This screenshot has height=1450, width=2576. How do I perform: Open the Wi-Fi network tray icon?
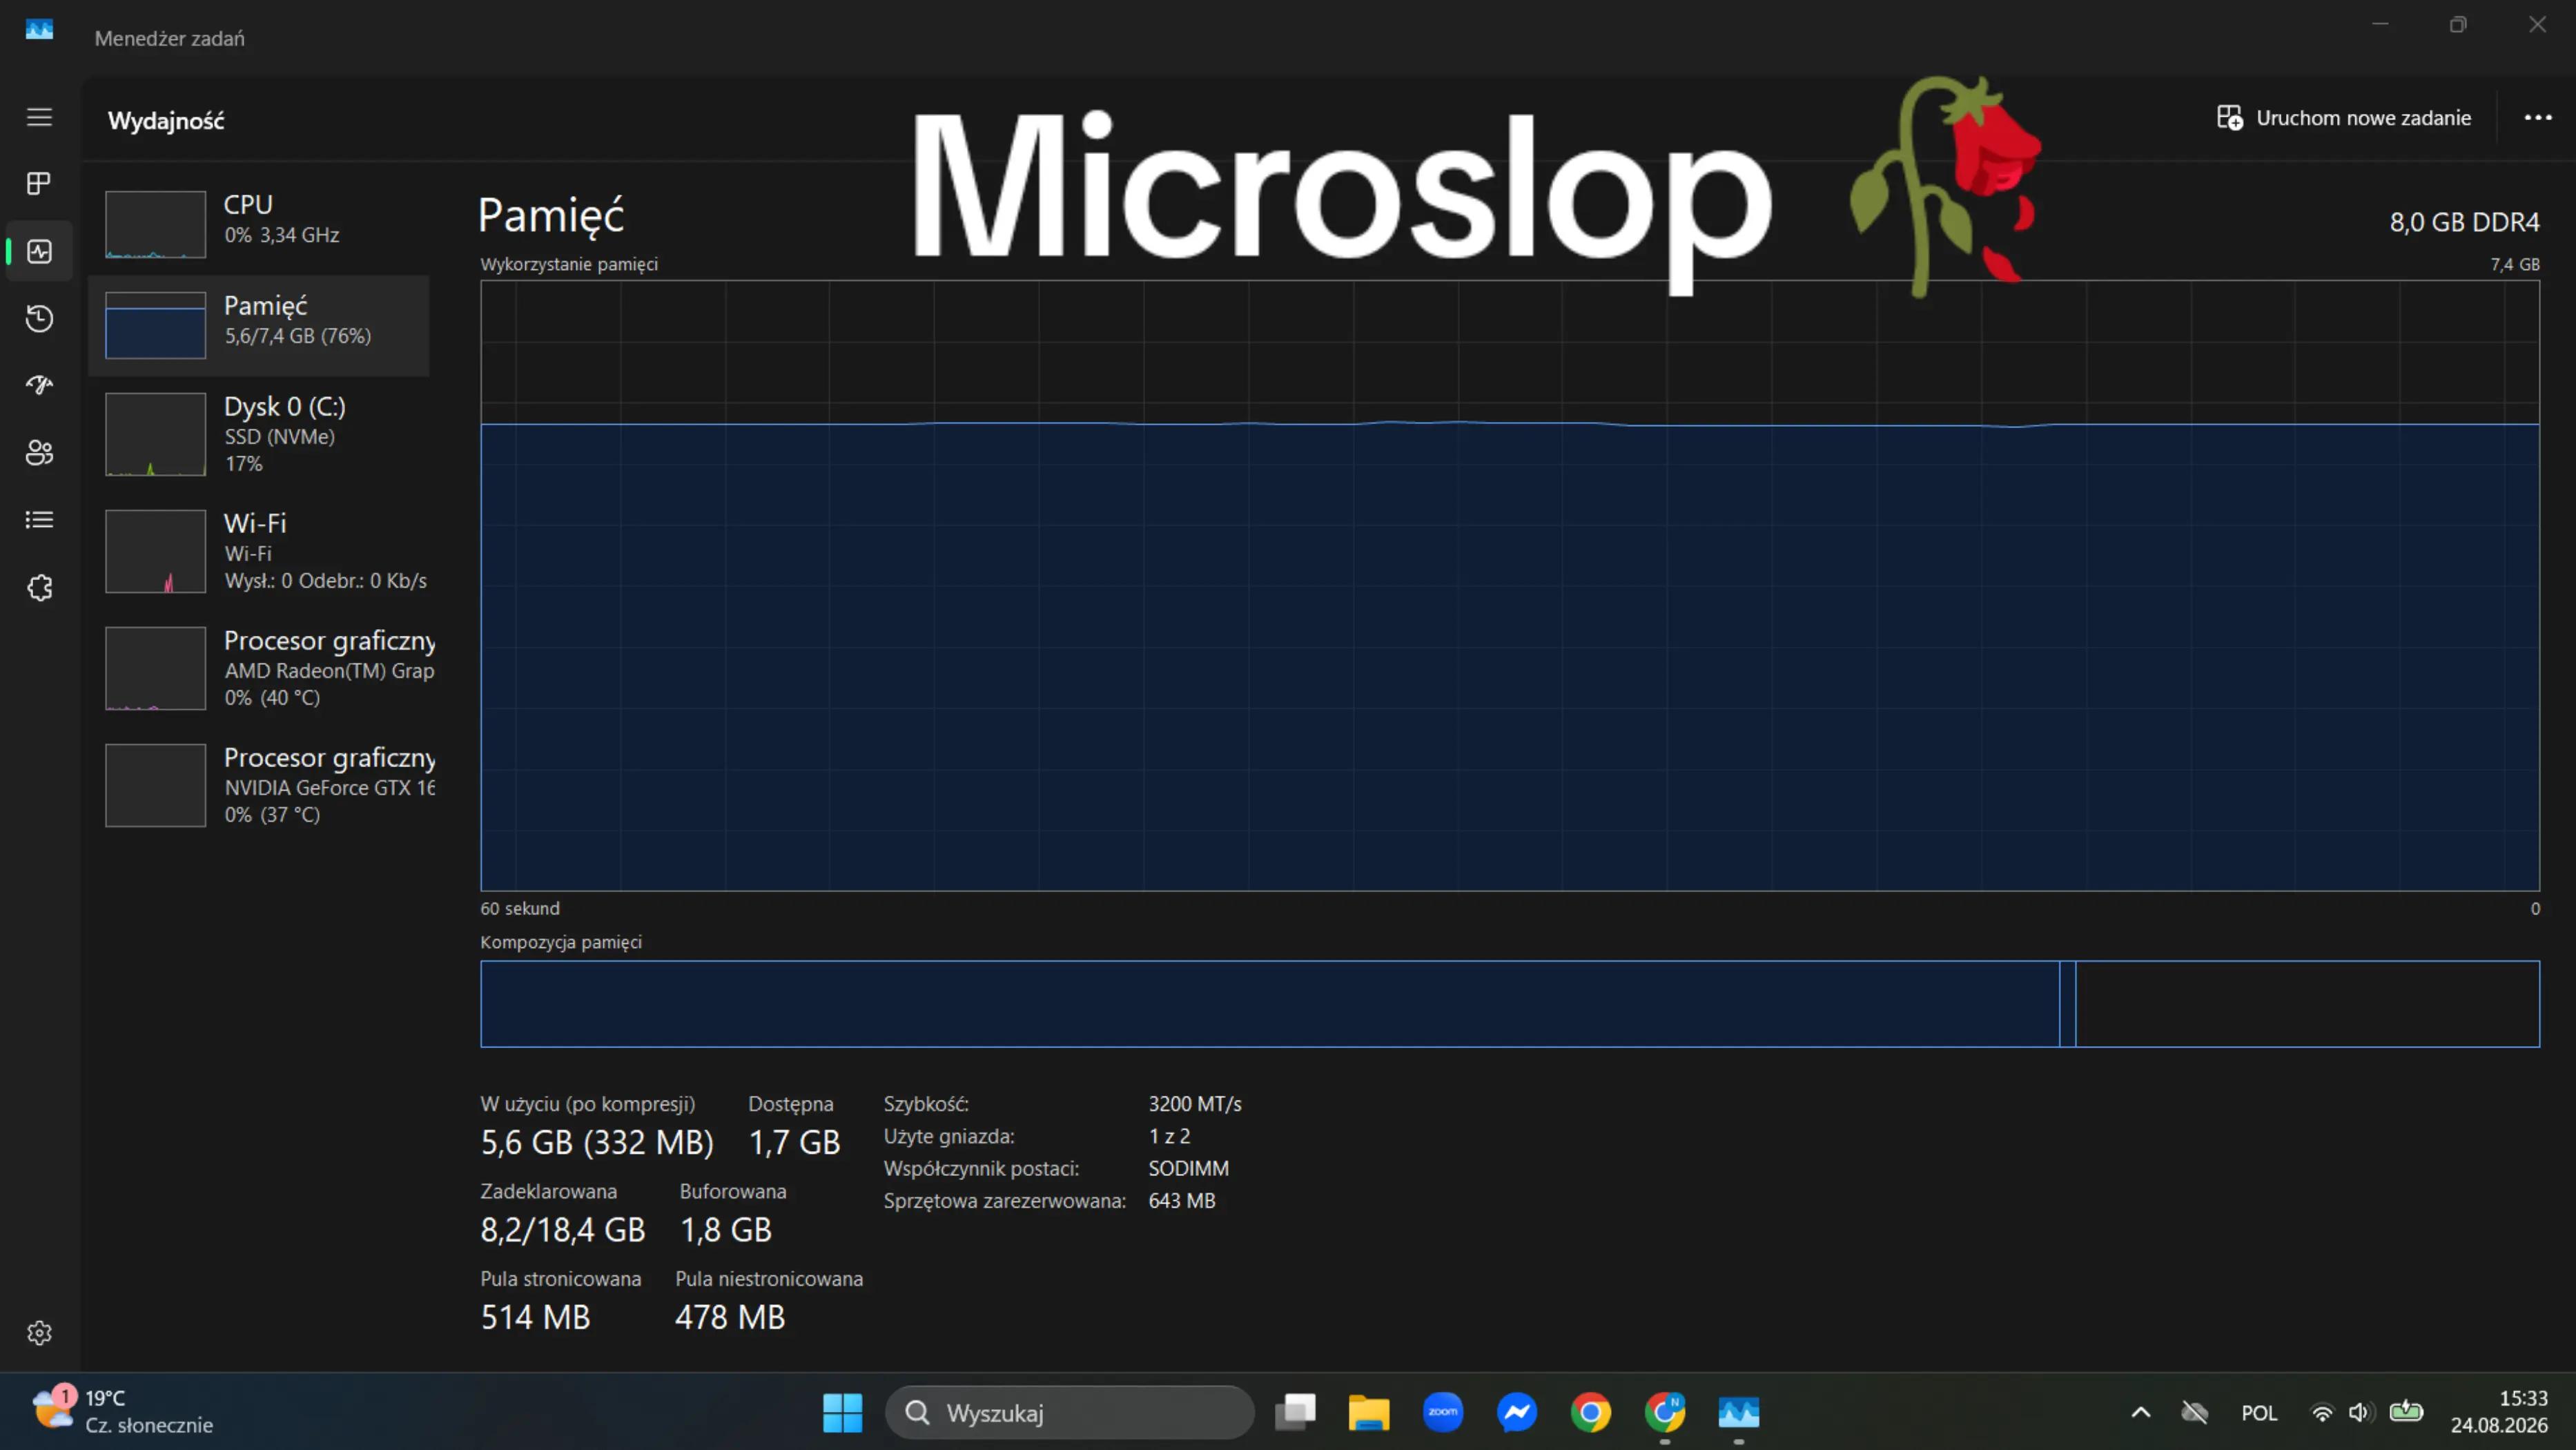[x=2322, y=1412]
